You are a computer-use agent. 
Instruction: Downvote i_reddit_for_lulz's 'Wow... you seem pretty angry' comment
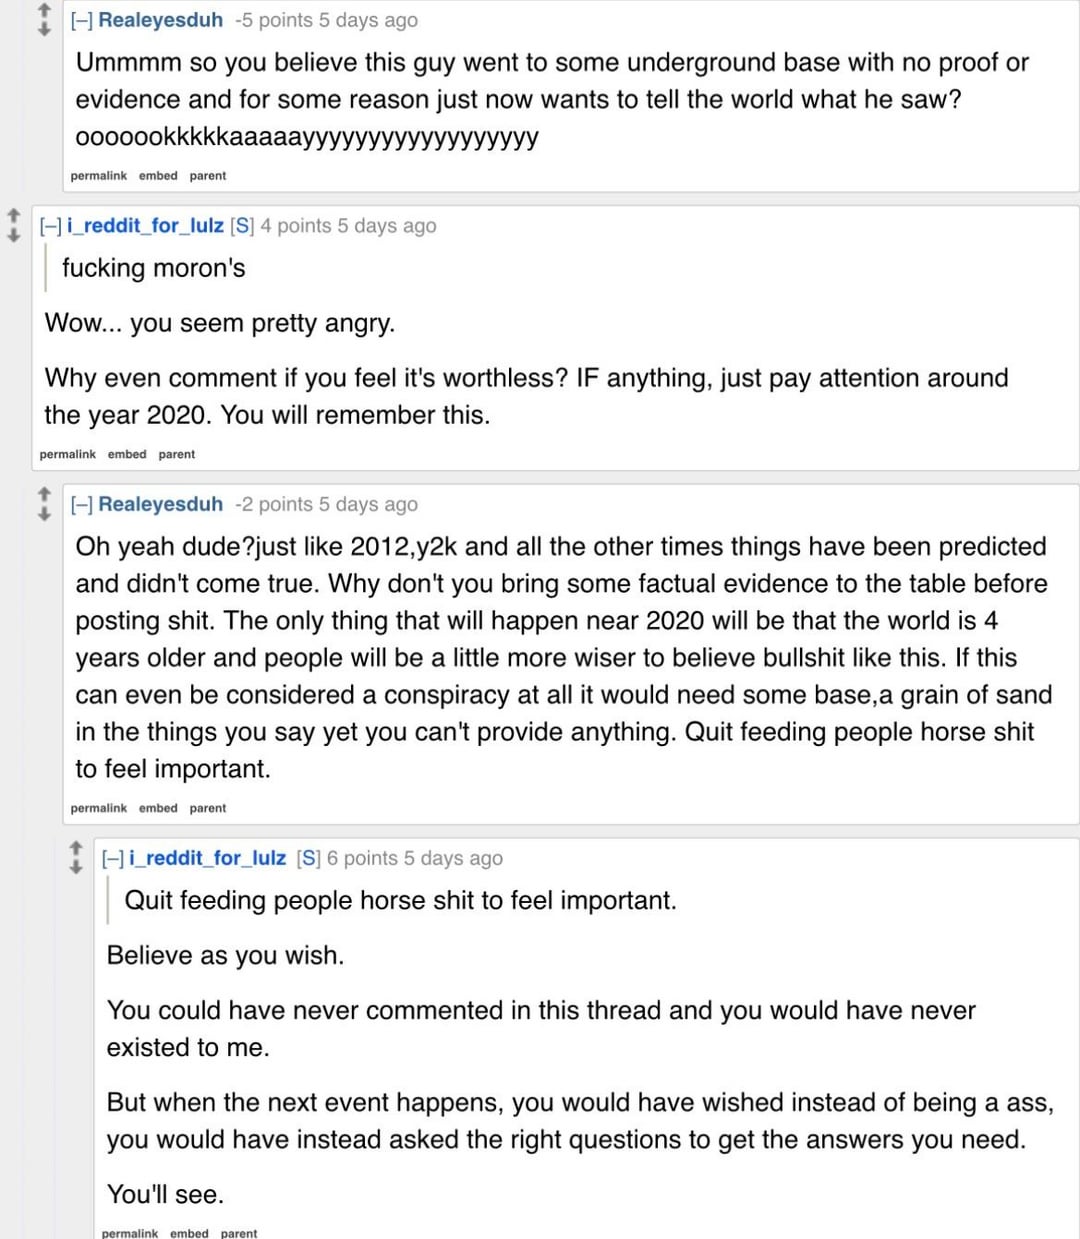pyautogui.click(x=13, y=234)
